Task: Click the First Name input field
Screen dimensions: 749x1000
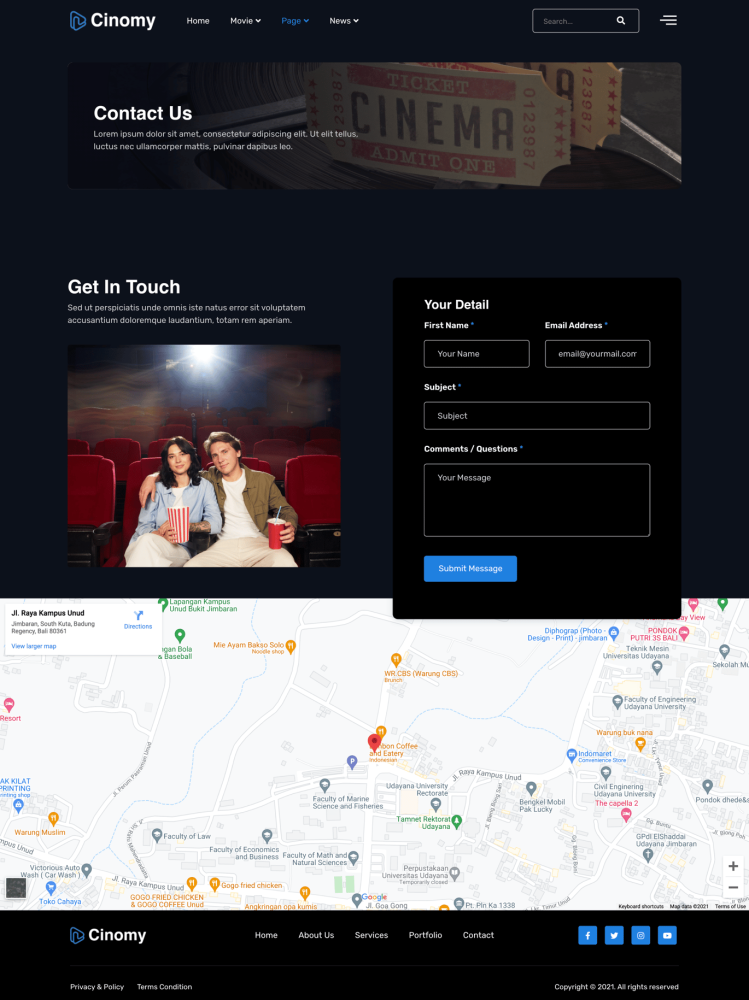Action: pos(476,353)
